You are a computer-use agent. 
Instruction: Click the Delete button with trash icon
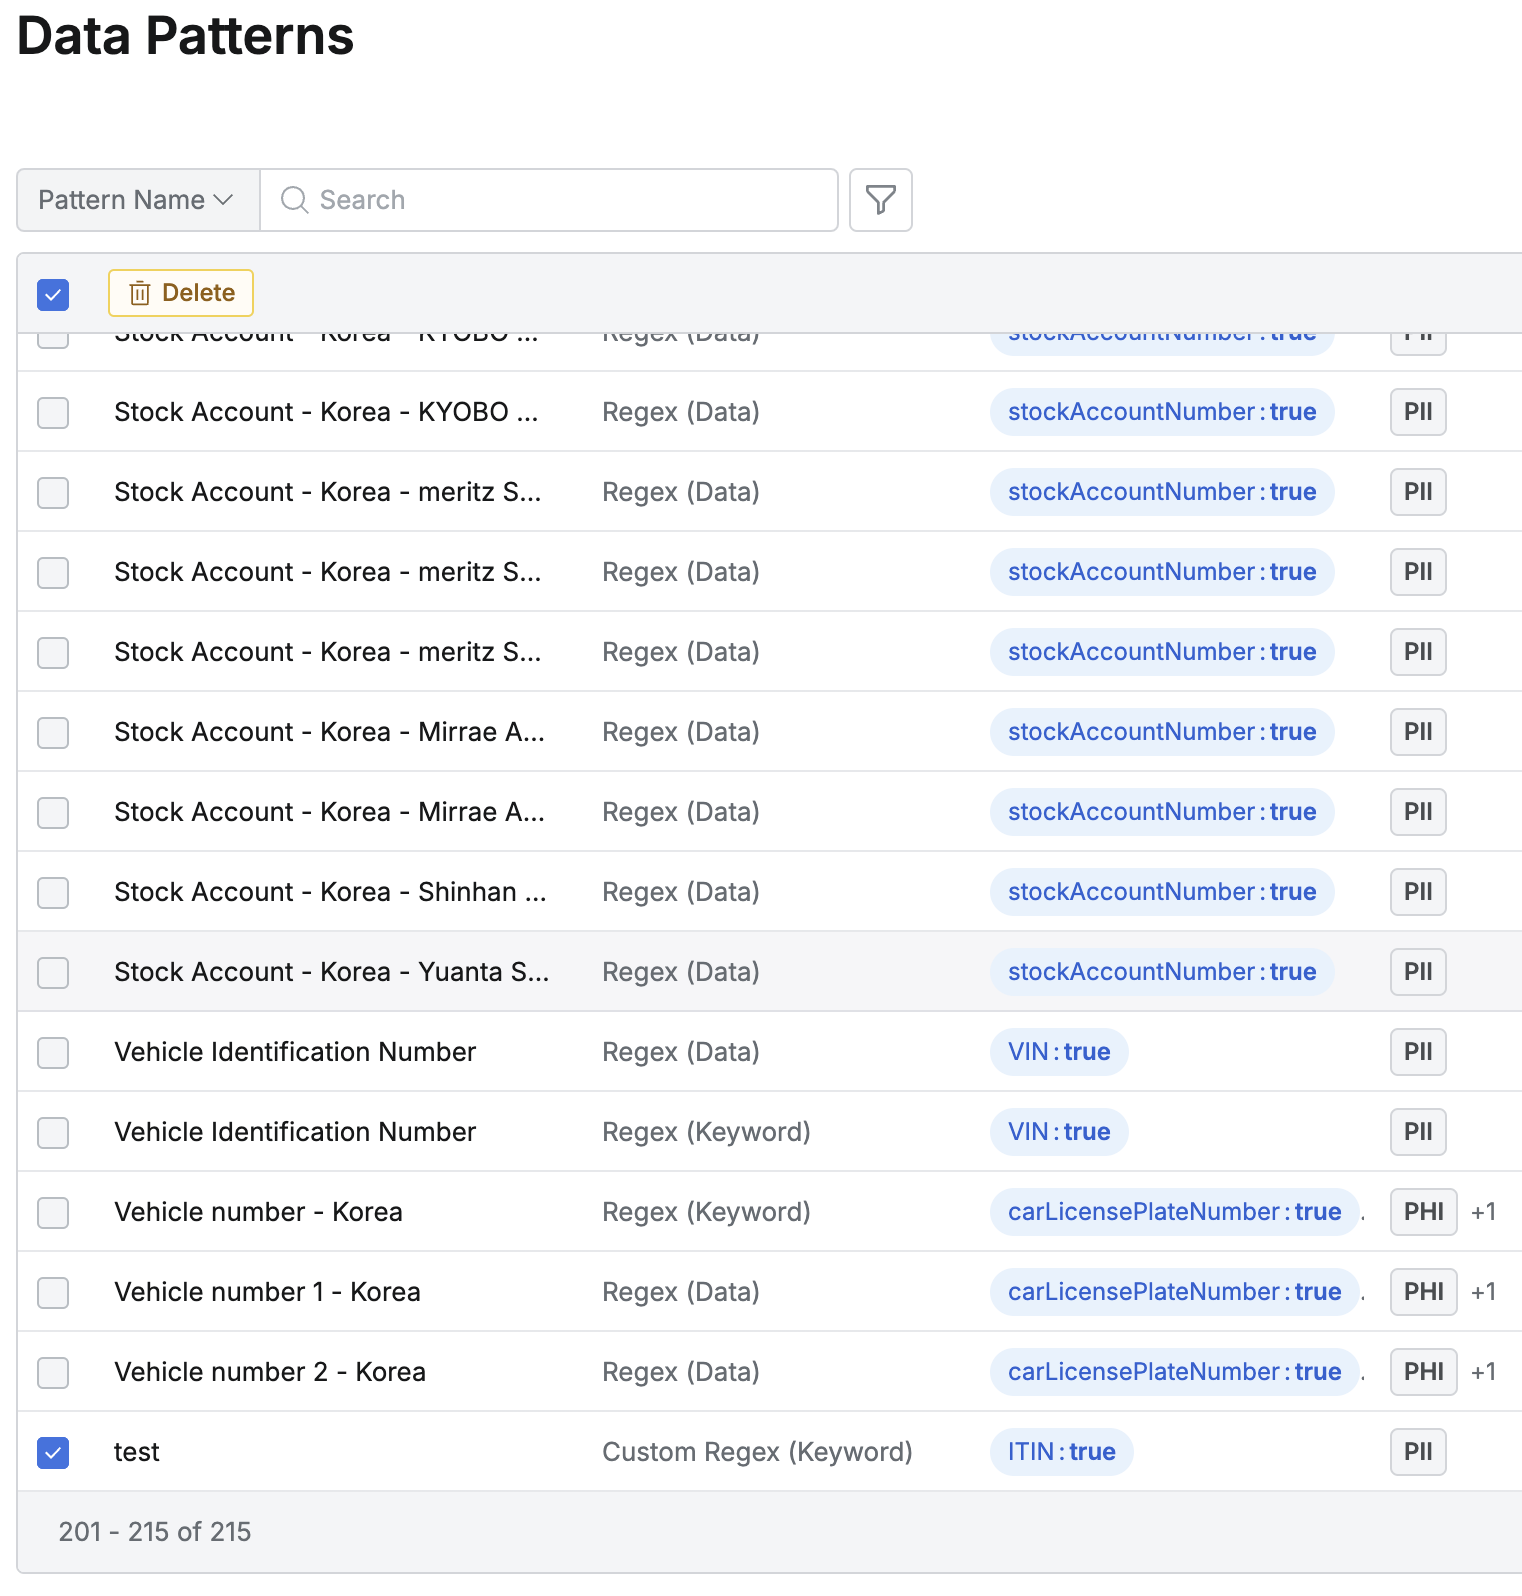click(181, 293)
